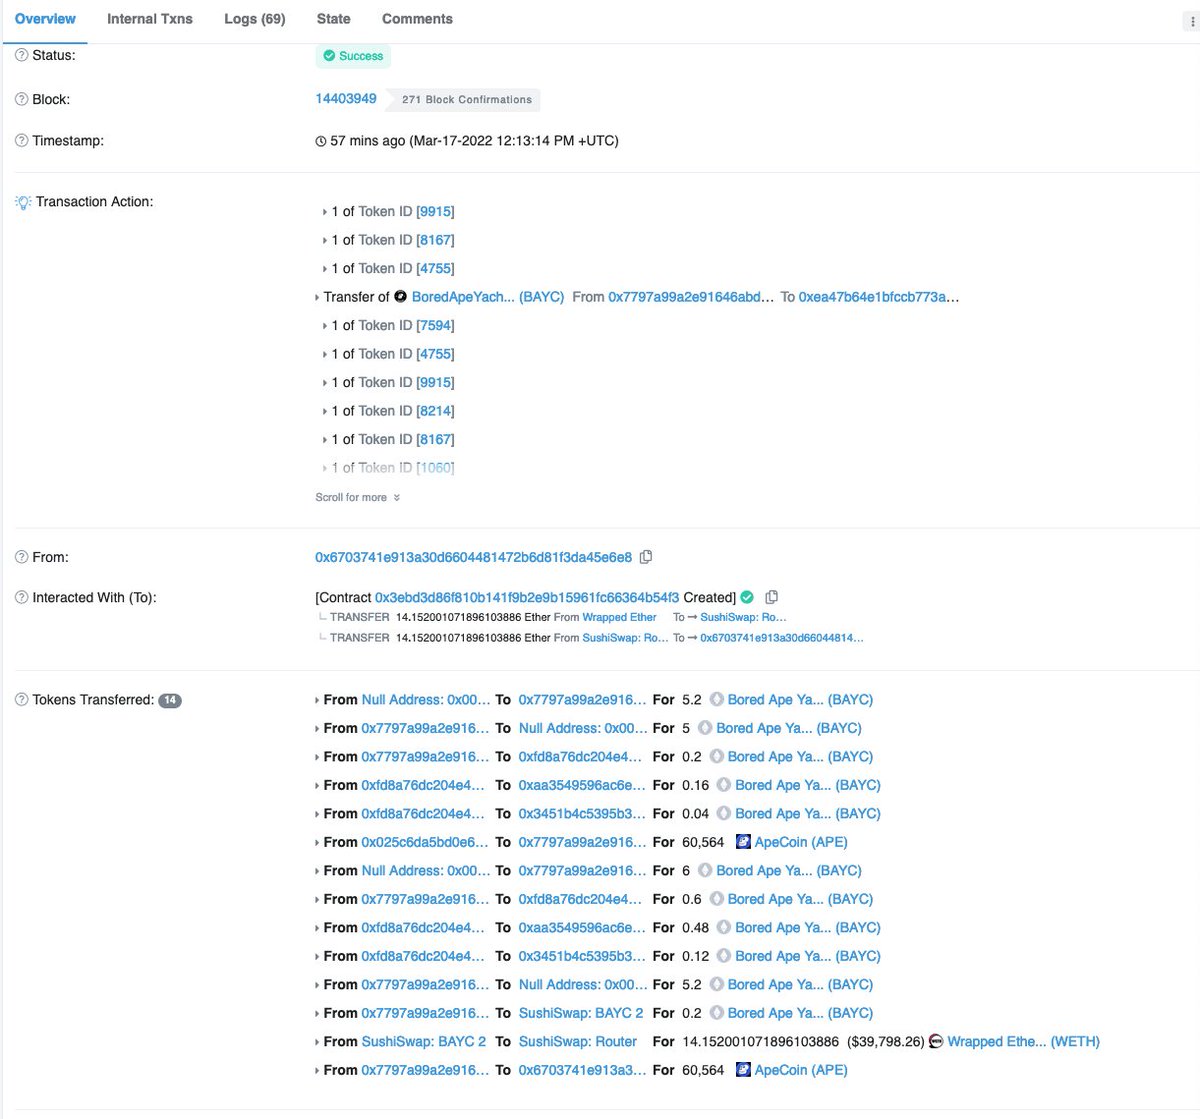Screen dimensions: 1200x1119
Task: Expand the Token ID [8214] action row
Action: [324, 411]
